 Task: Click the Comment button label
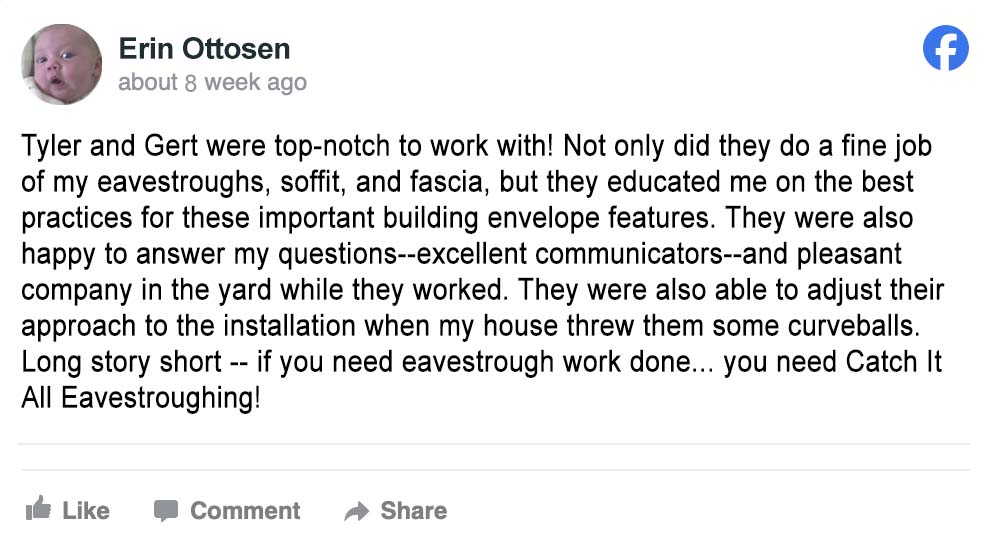tap(245, 510)
